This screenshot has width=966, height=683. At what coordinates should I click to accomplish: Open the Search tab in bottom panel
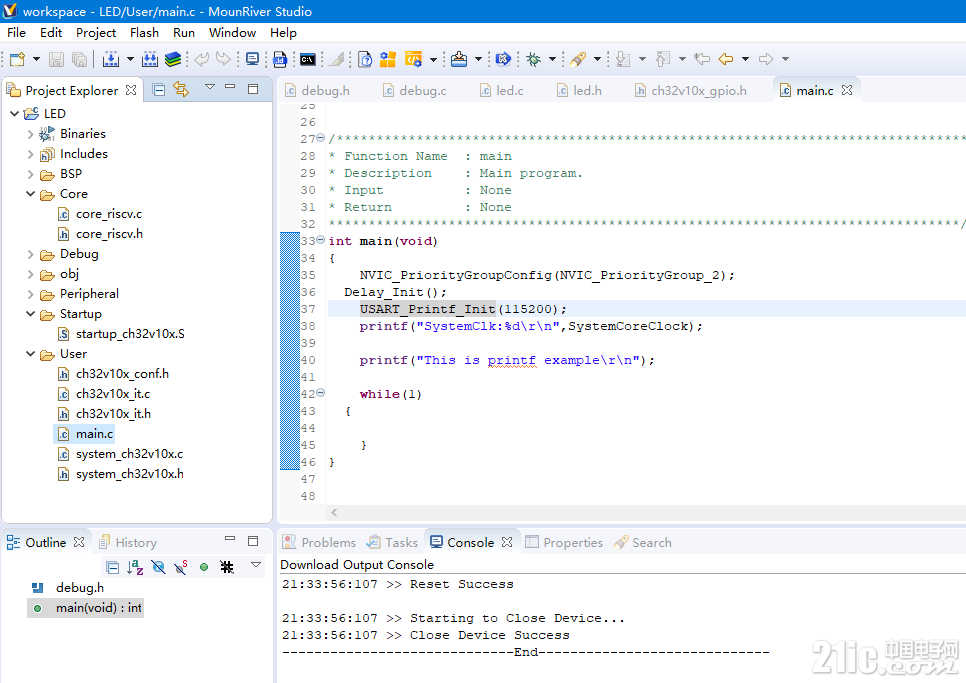pos(643,543)
